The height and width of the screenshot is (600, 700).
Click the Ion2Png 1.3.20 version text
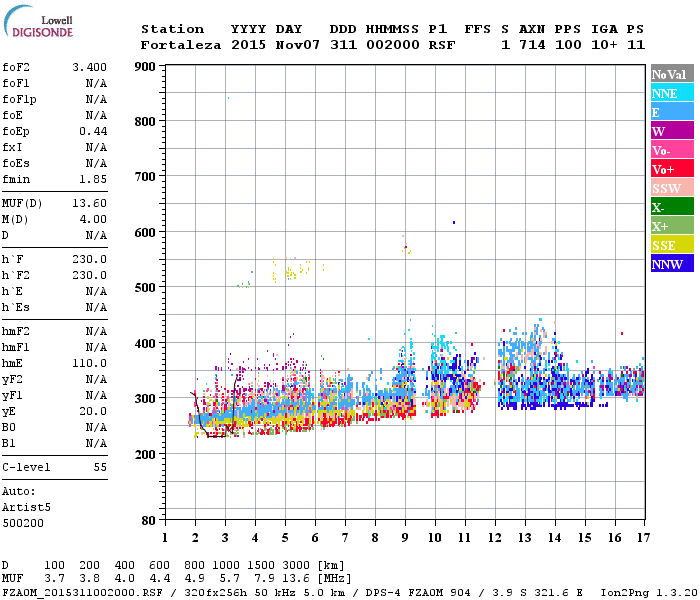(x=649, y=593)
